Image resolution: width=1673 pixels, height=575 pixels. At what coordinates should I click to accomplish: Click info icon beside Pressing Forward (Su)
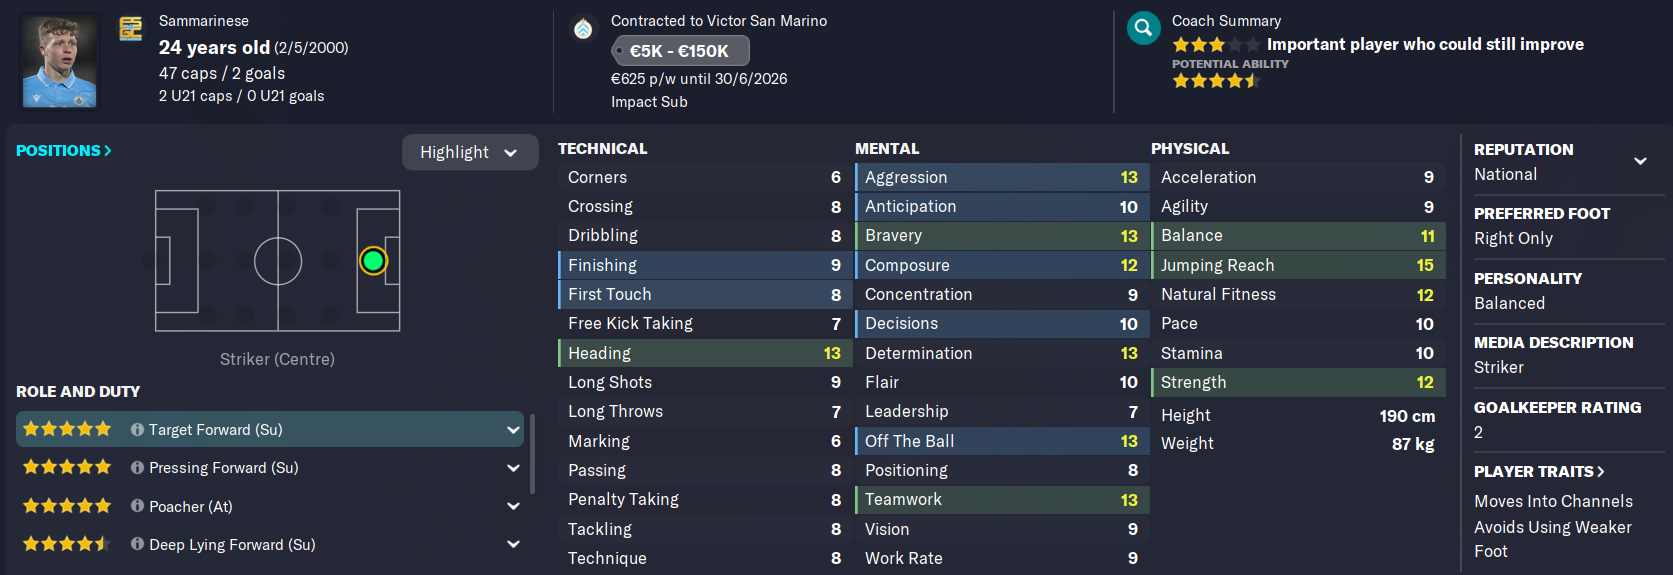click(137, 467)
